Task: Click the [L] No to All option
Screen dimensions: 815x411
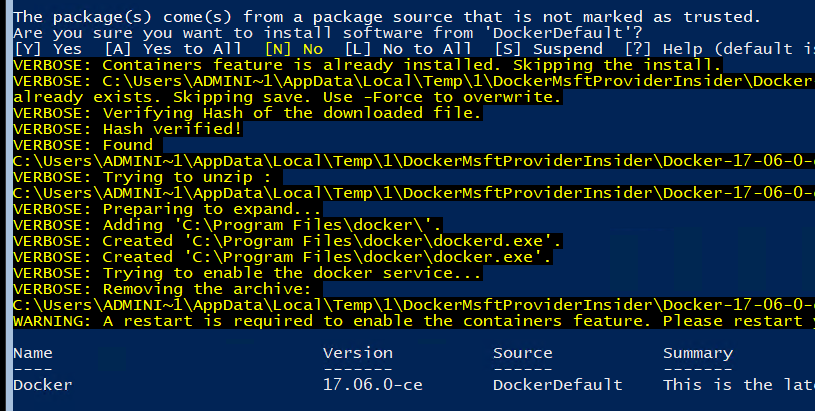Action: [408, 49]
